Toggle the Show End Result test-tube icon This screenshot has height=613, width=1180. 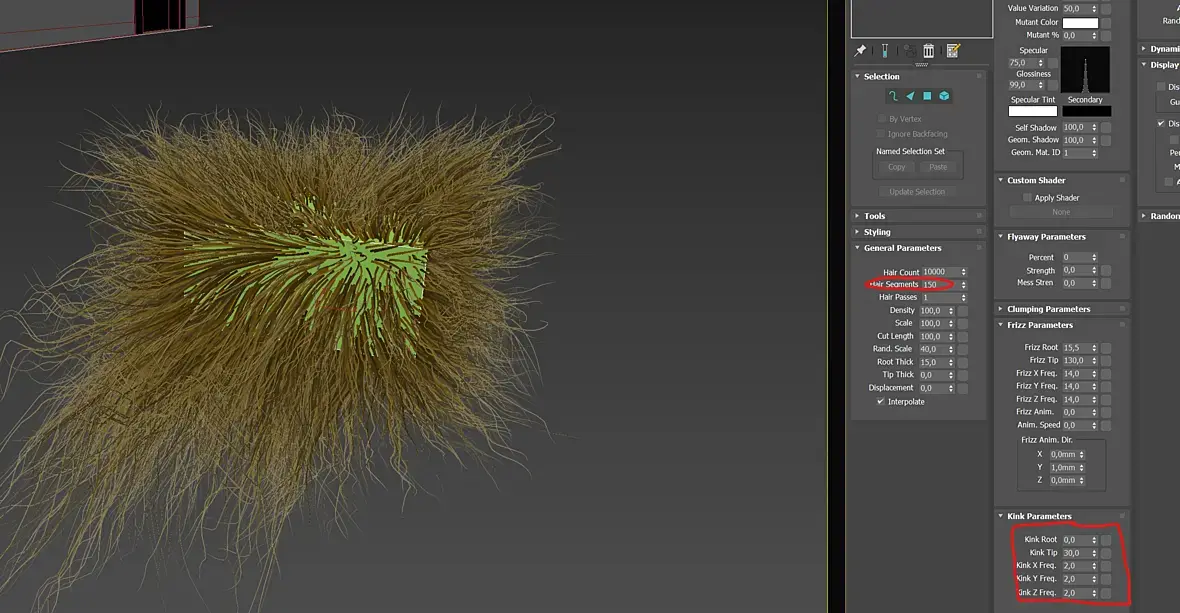pyautogui.click(x=885, y=50)
